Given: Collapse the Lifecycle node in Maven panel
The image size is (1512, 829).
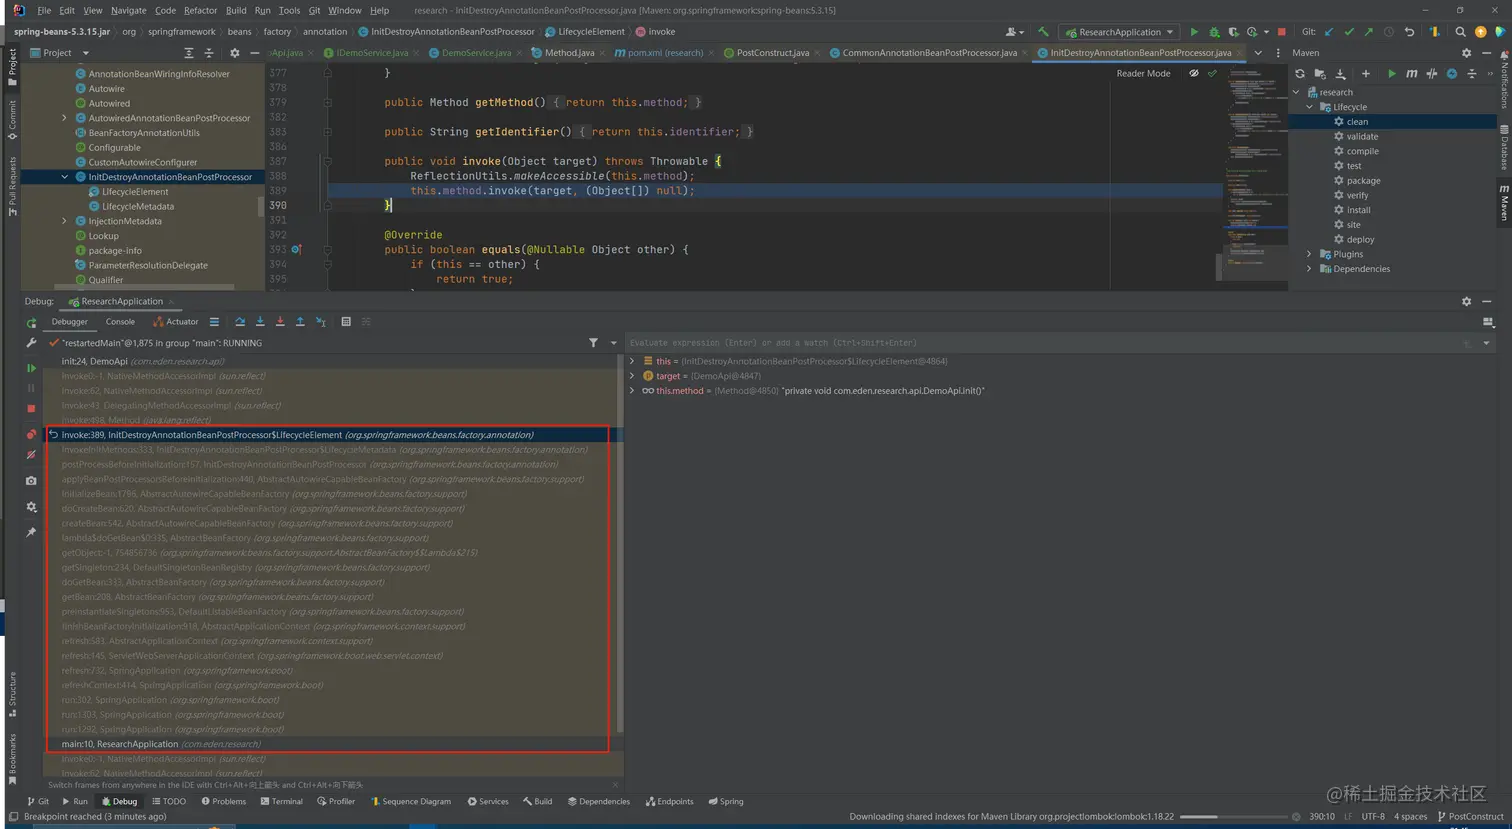Looking at the screenshot, I should tap(1310, 107).
